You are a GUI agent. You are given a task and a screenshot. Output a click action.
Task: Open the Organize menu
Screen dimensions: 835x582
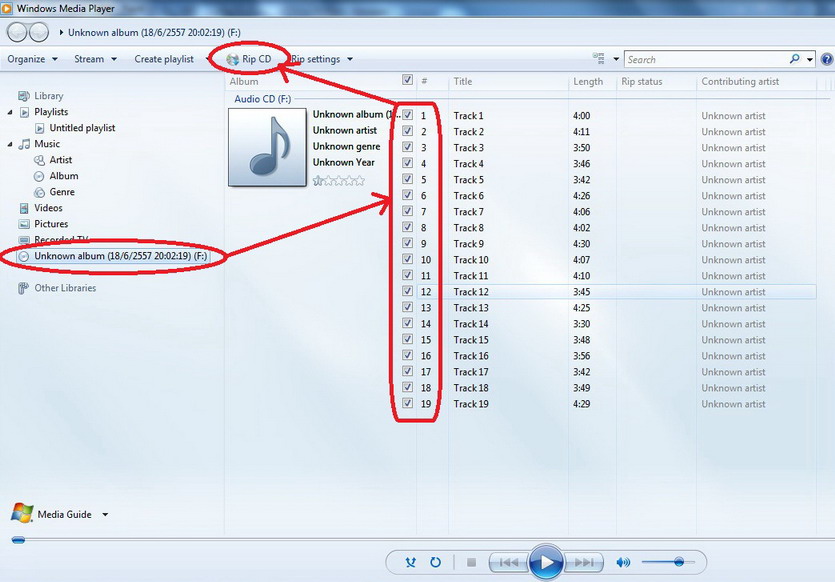[x=32, y=59]
